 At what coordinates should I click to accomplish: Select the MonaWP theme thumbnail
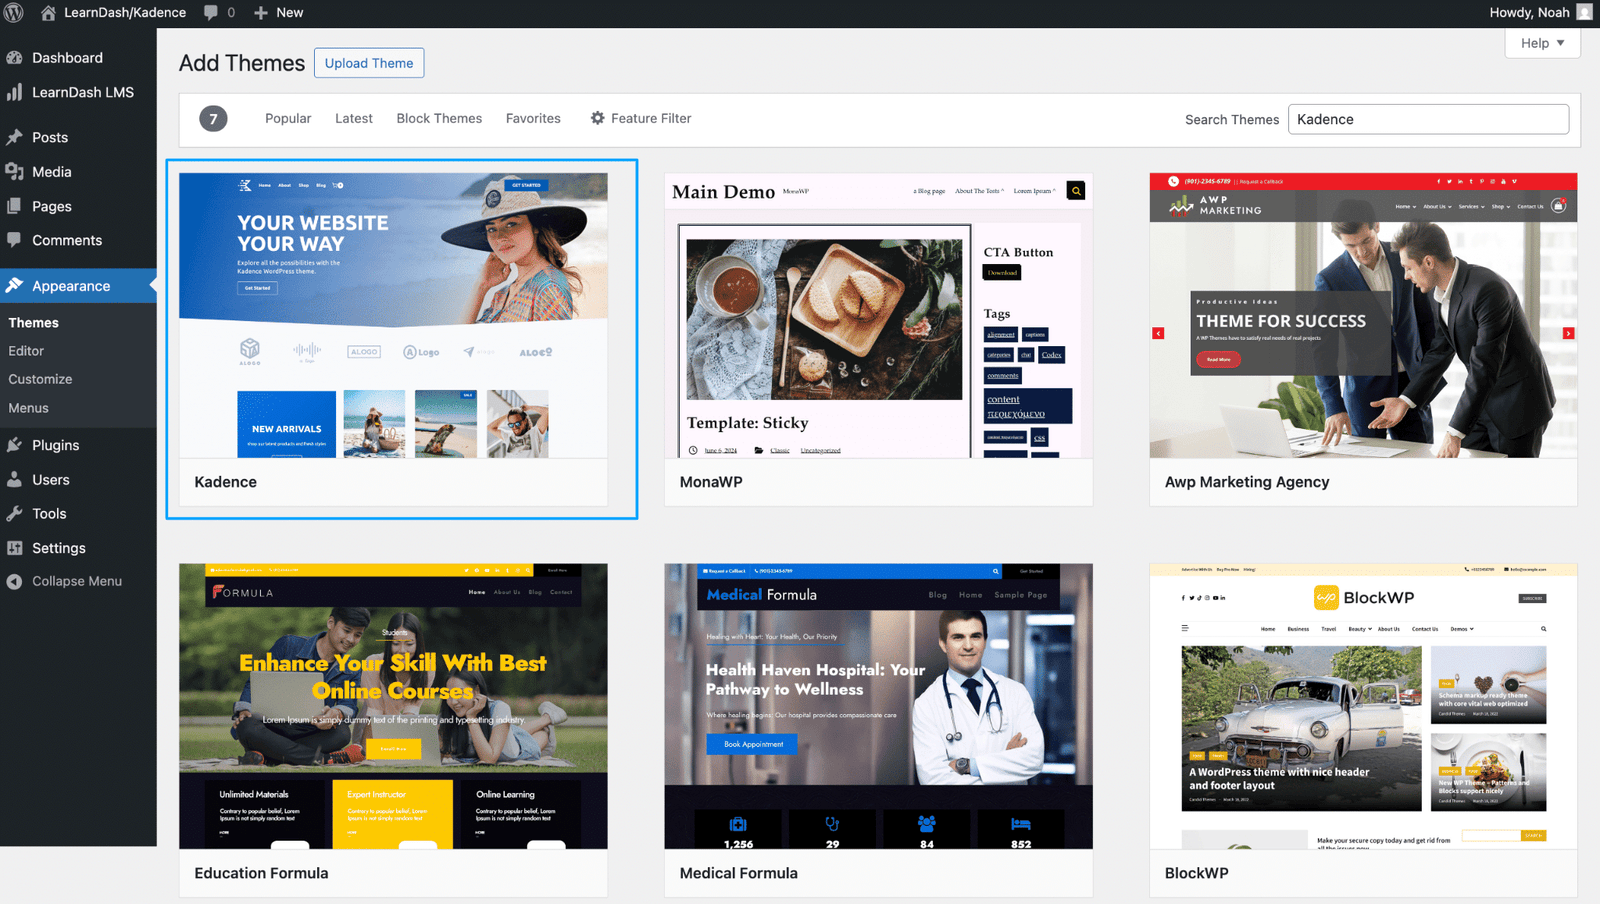click(x=878, y=315)
